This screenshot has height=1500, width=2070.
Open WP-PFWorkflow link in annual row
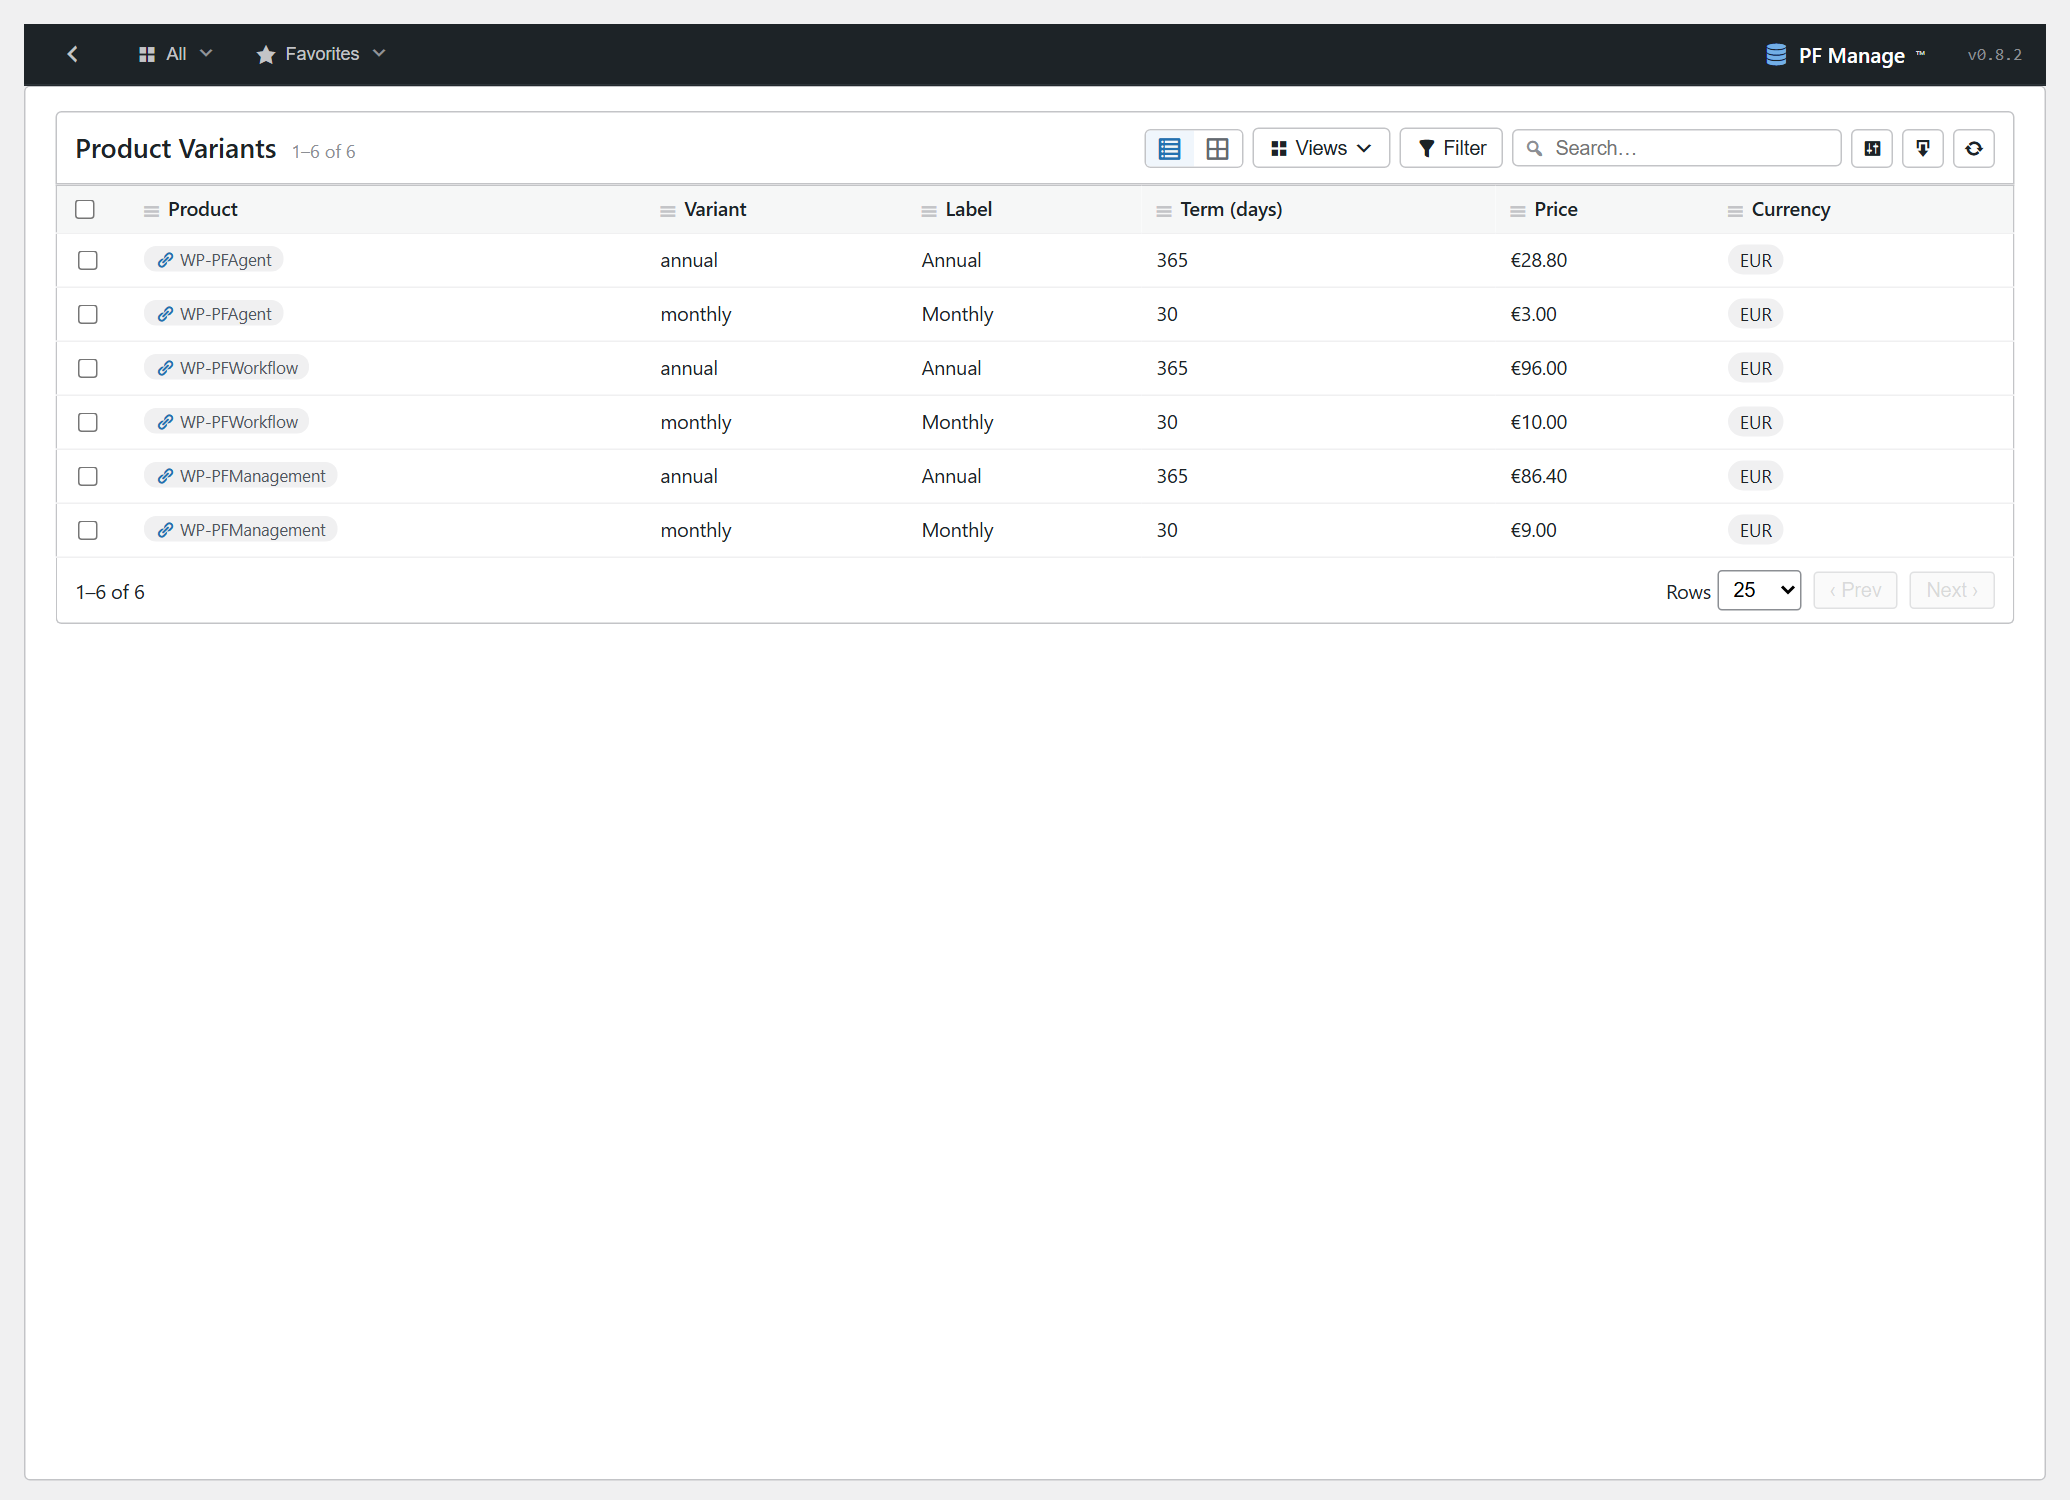pyautogui.click(x=227, y=368)
